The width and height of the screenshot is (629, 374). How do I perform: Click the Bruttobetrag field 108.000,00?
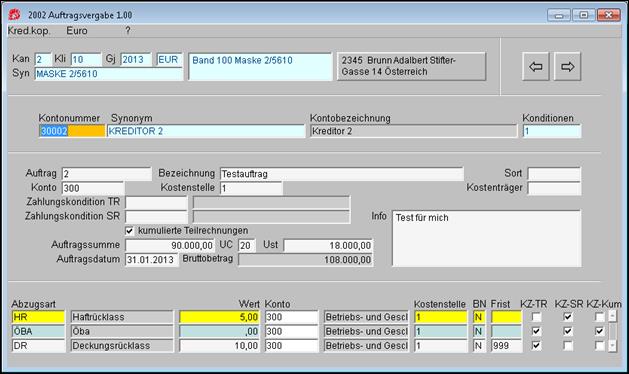pyautogui.click(x=305, y=260)
